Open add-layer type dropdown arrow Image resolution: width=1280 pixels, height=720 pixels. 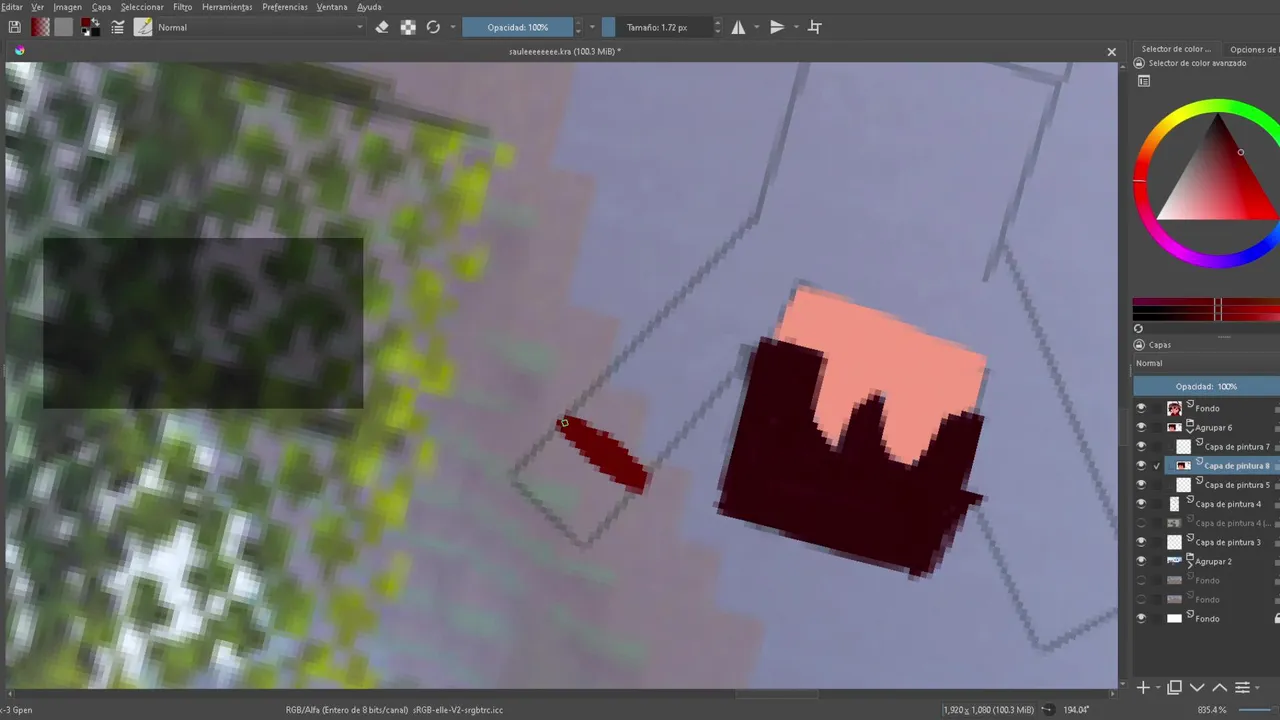tap(1157, 688)
